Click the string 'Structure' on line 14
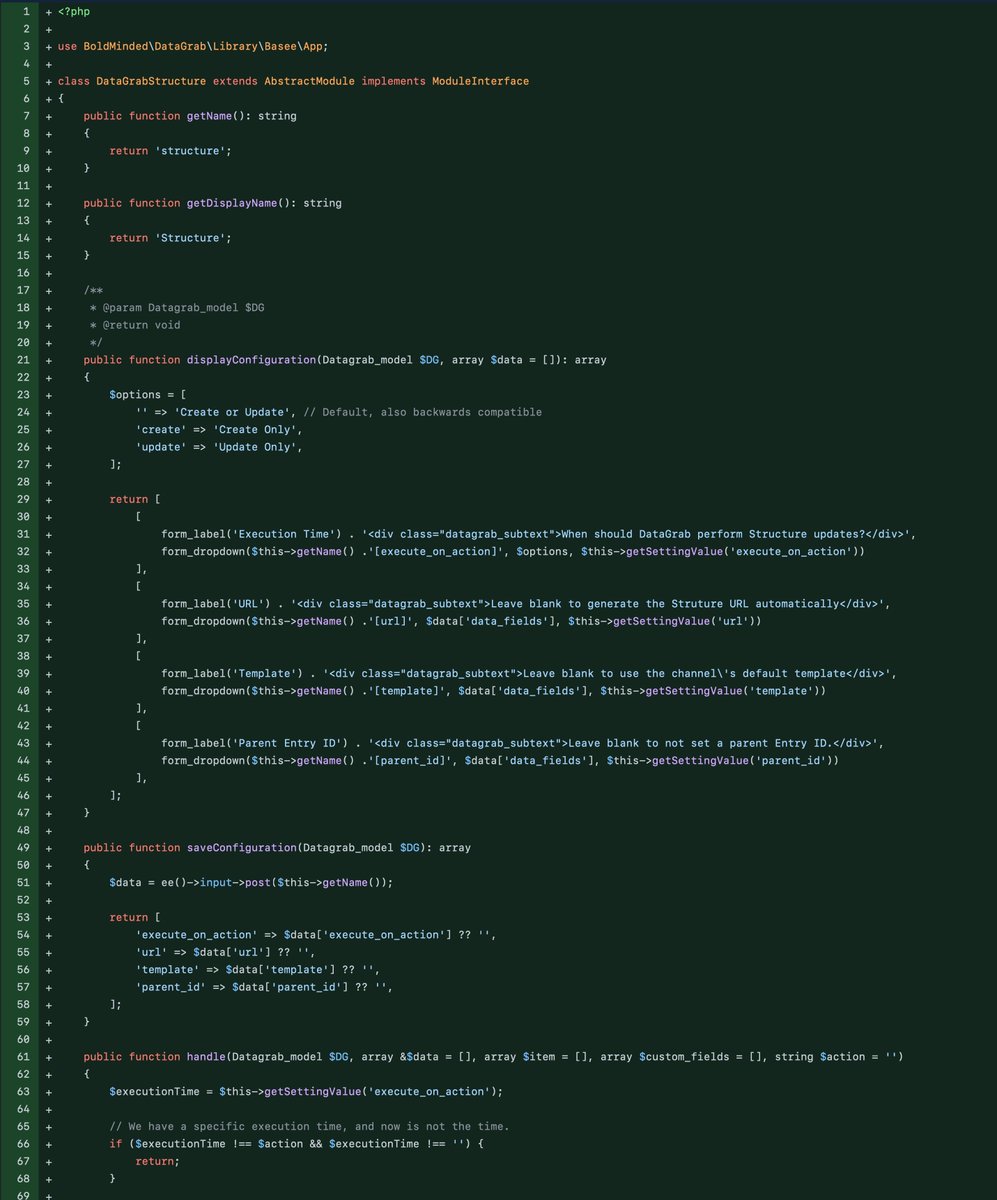This screenshot has width=997, height=1200. click(x=190, y=238)
